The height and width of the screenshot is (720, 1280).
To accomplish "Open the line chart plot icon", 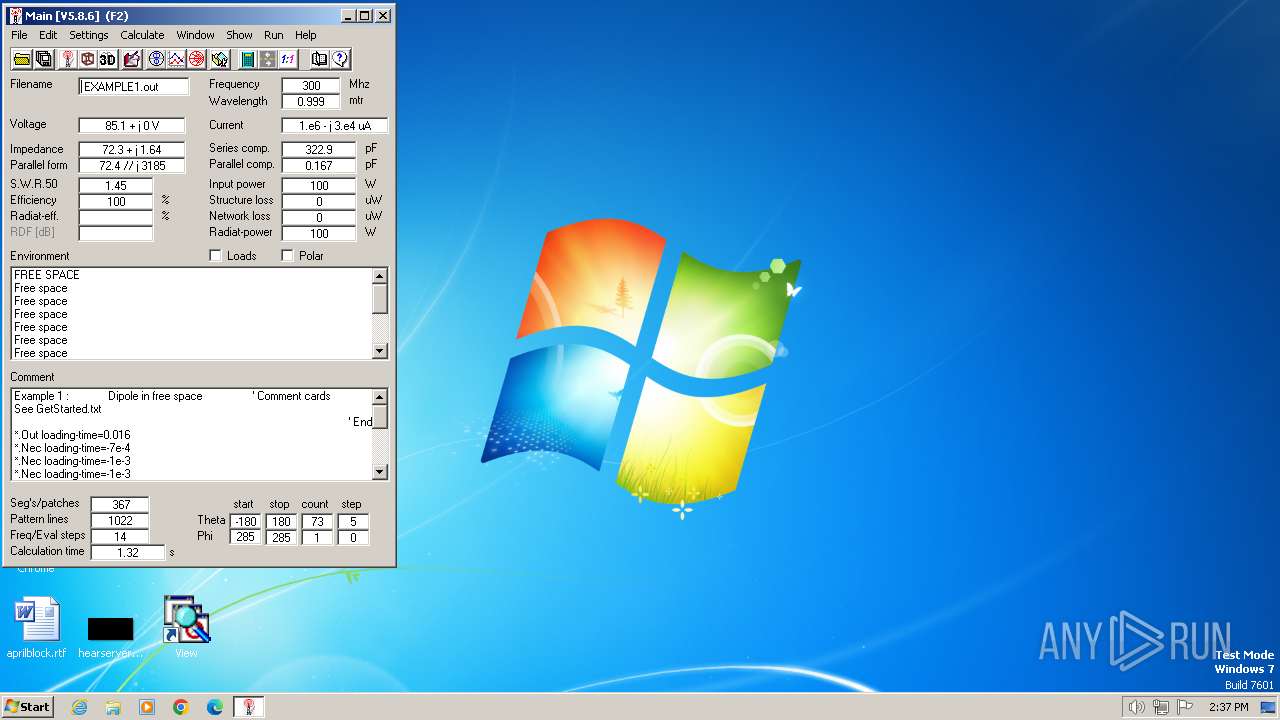I will pyautogui.click(x=176, y=59).
